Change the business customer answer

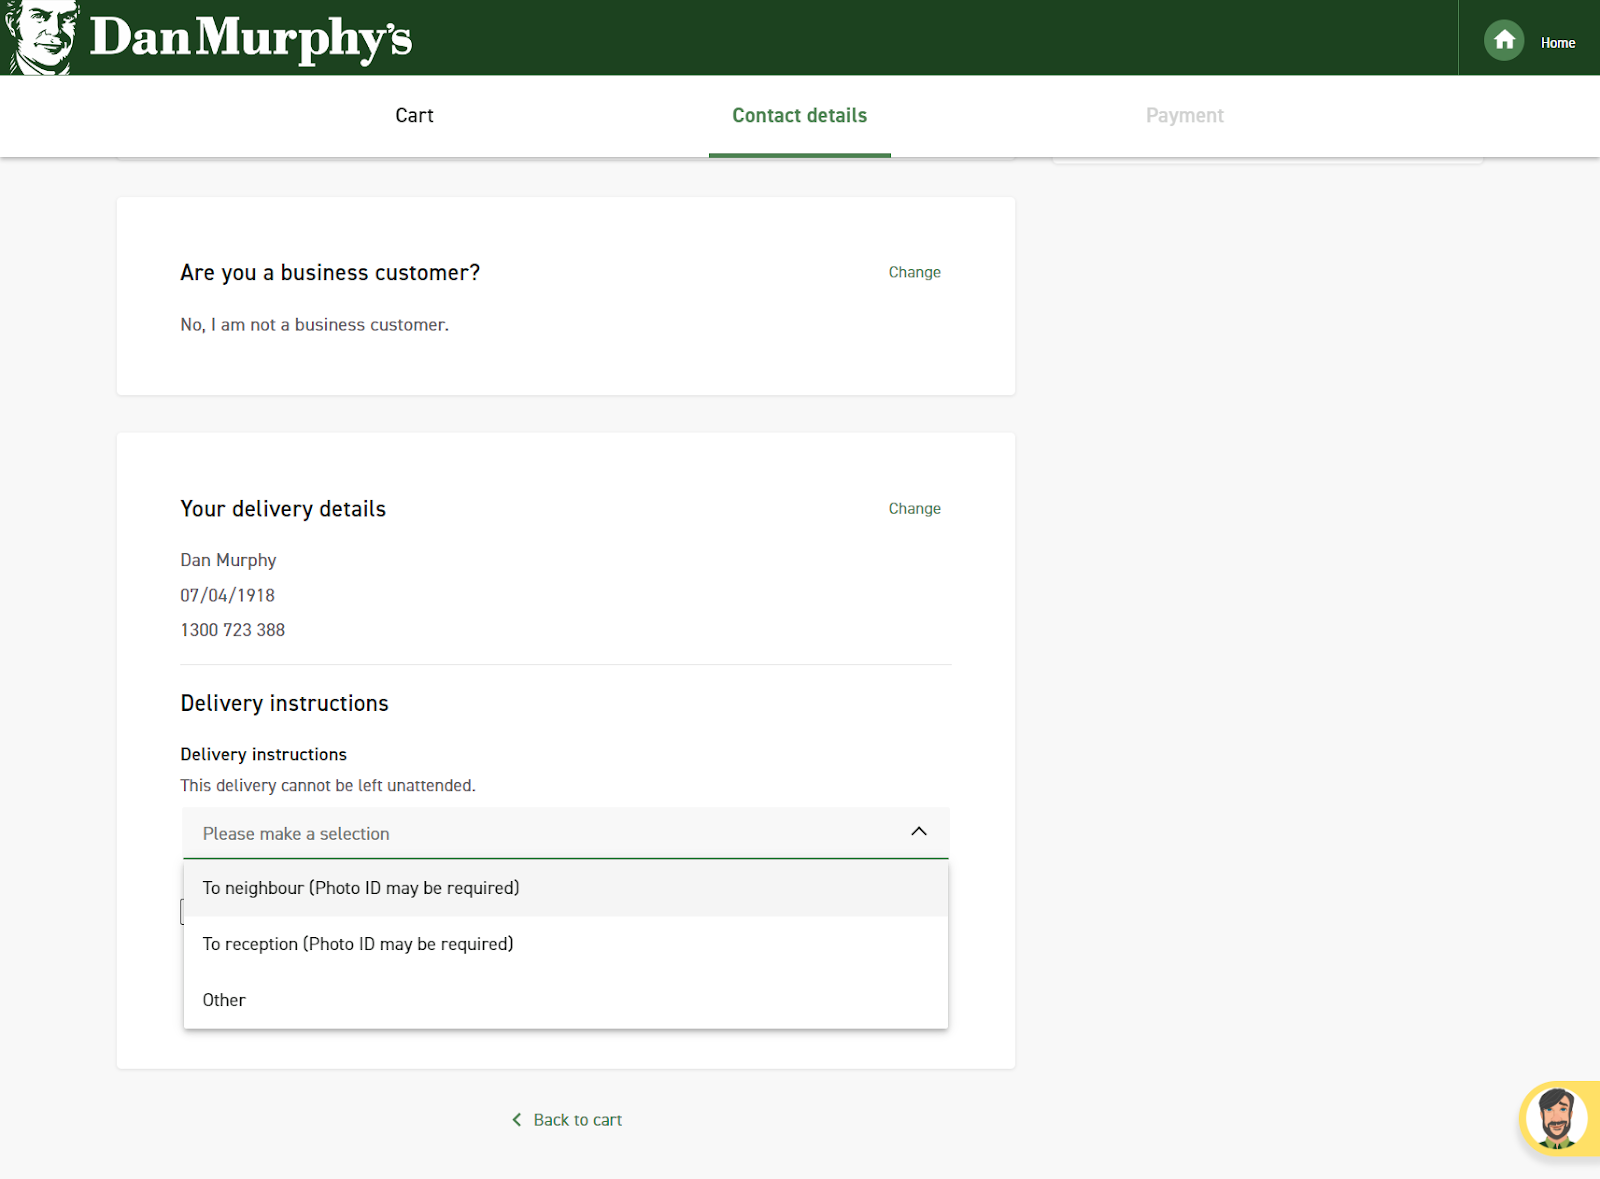tap(914, 272)
